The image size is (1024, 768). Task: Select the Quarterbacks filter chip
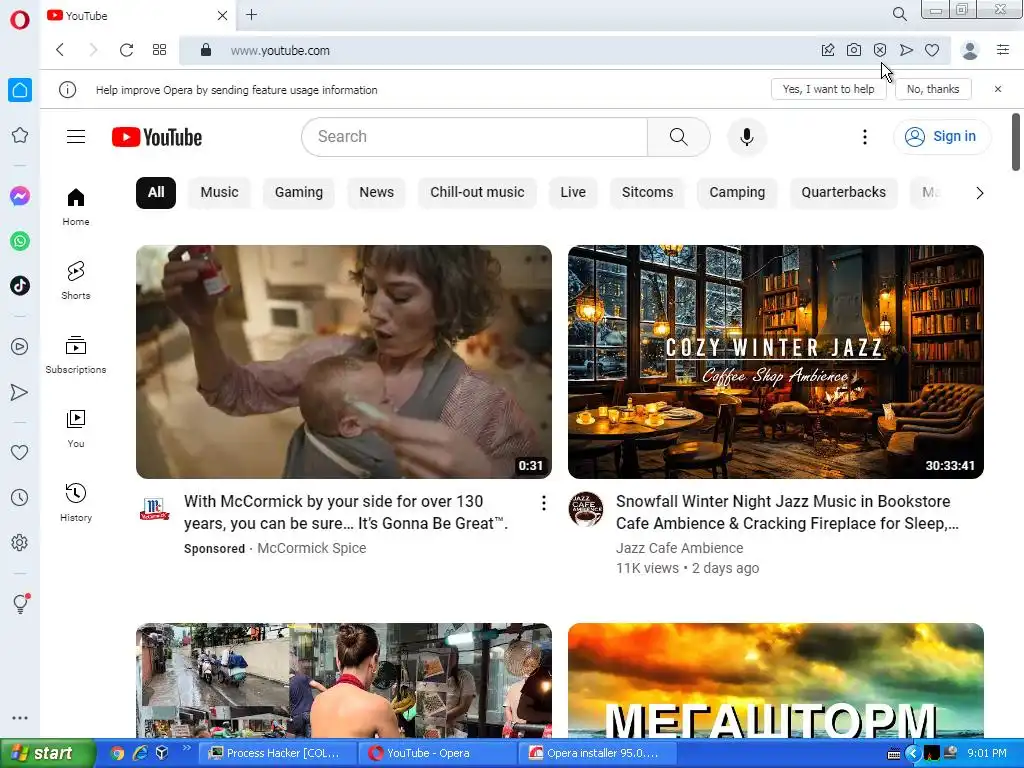coord(843,193)
